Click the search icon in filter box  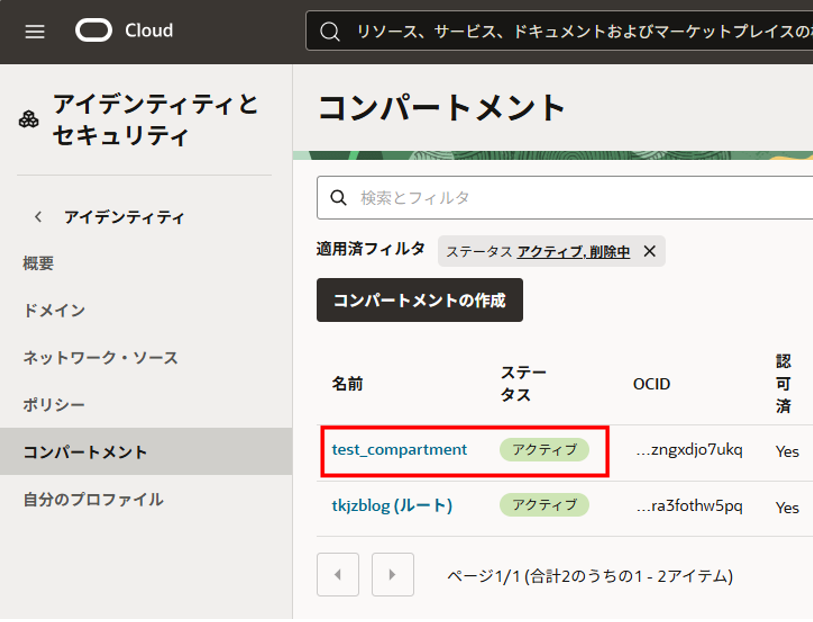tap(339, 197)
